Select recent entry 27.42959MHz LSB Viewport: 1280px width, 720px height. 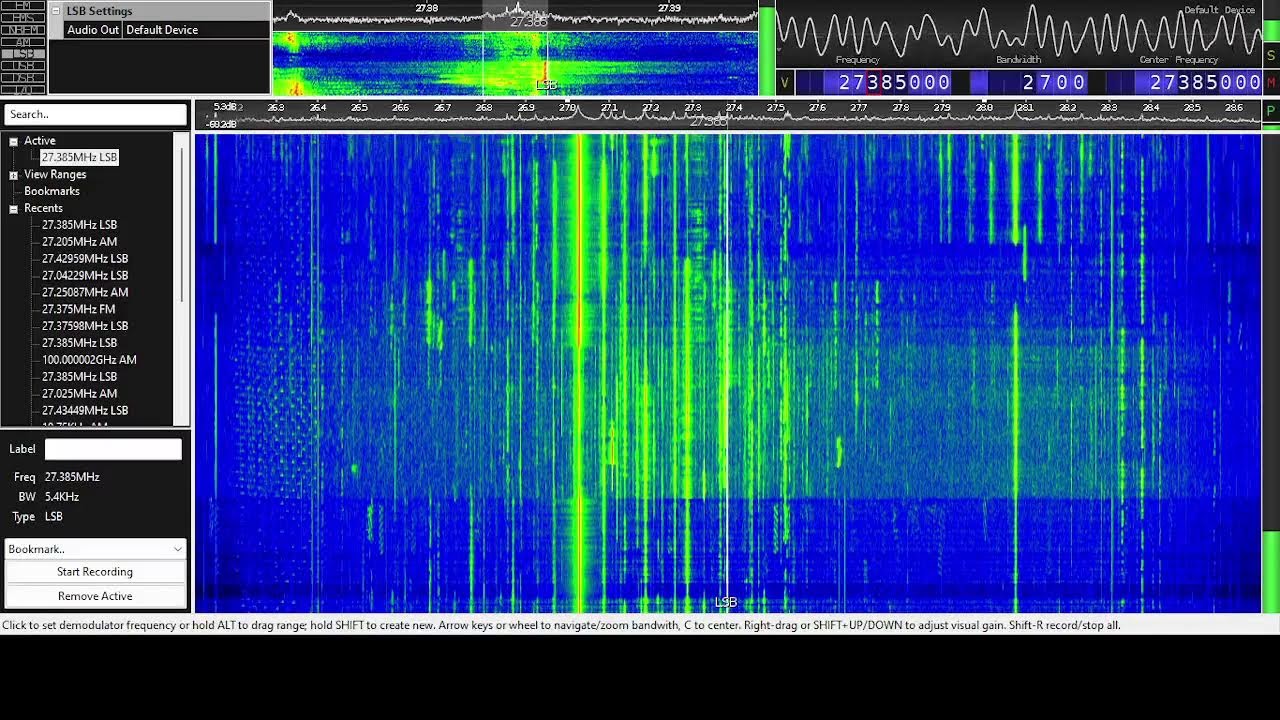pos(85,259)
